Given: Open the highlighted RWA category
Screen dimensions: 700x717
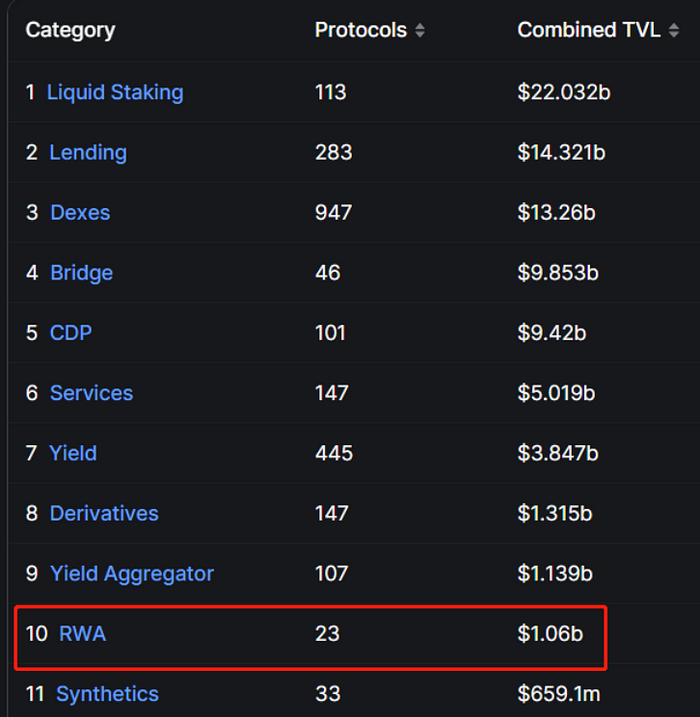Looking at the screenshot, I should tap(82, 633).
